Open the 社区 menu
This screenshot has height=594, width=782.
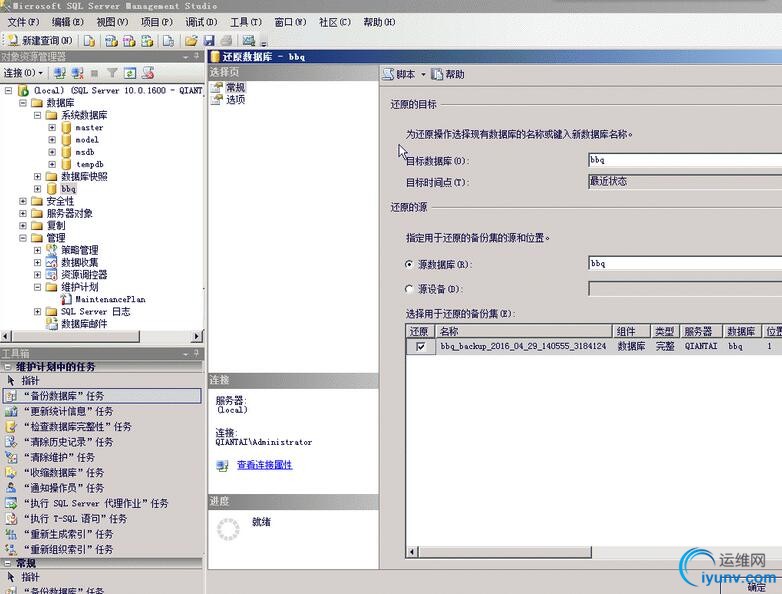point(335,22)
